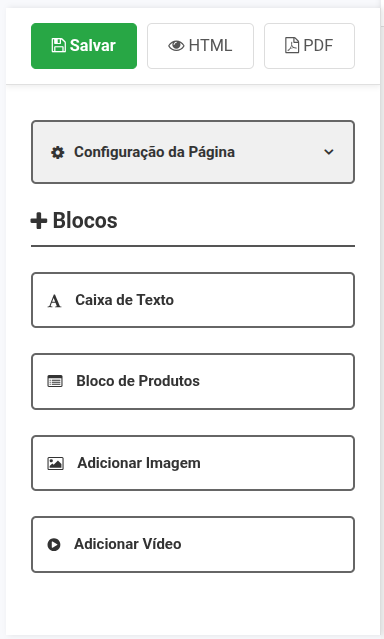The height and width of the screenshot is (639, 384).
Task: Choose the Adicionar Imagem block
Action: point(193,463)
